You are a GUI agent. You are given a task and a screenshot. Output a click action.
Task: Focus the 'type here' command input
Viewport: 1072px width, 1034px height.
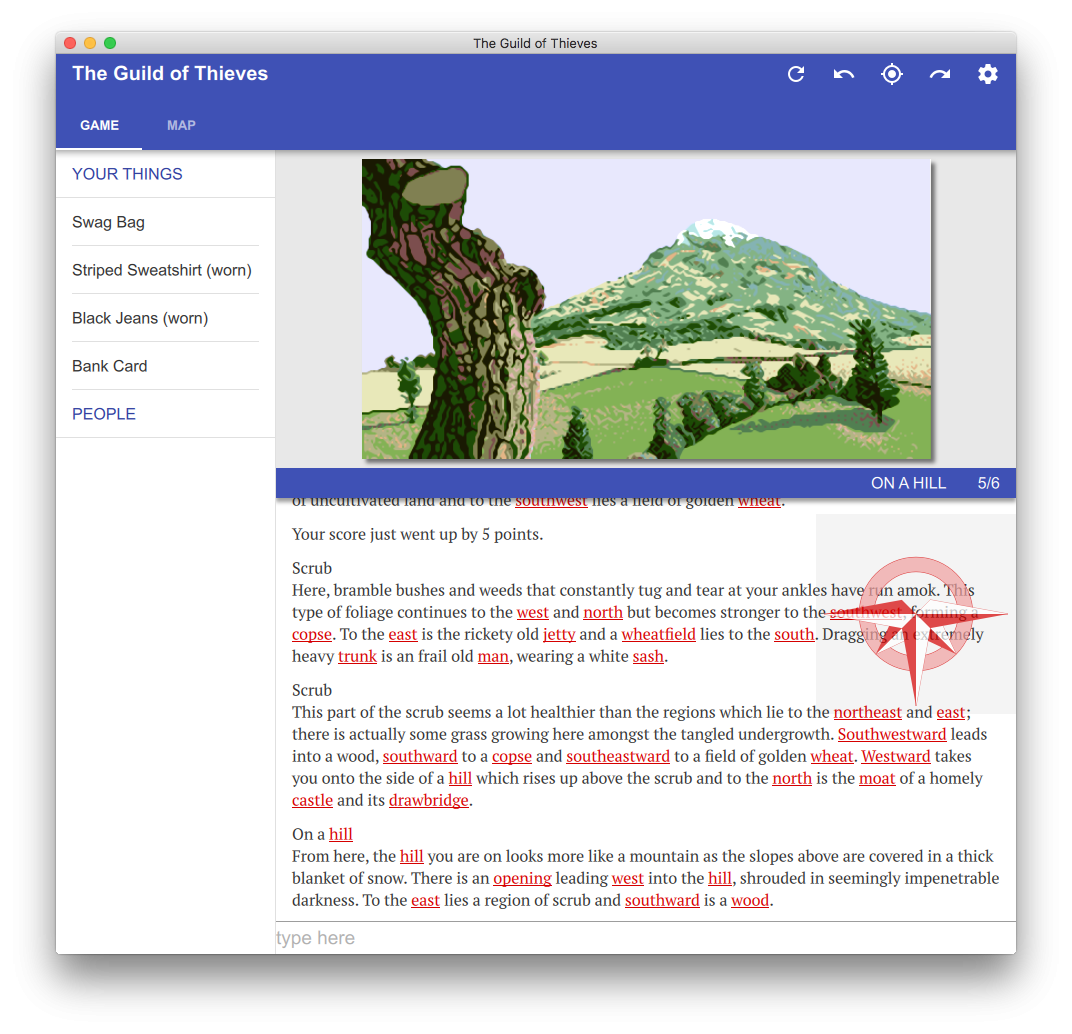coord(640,938)
